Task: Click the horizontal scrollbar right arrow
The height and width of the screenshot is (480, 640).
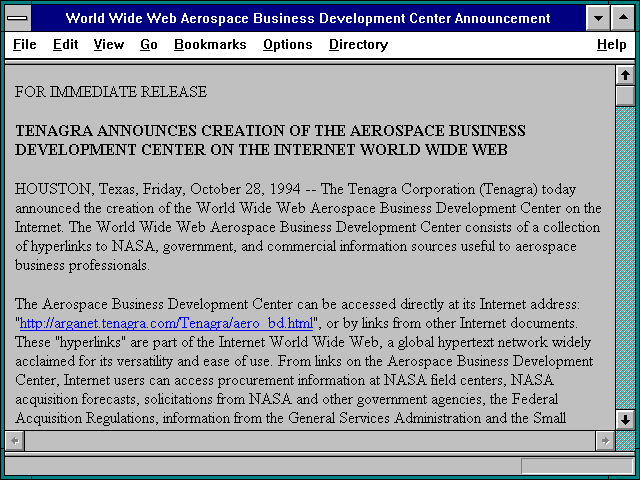Action: click(x=605, y=441)
